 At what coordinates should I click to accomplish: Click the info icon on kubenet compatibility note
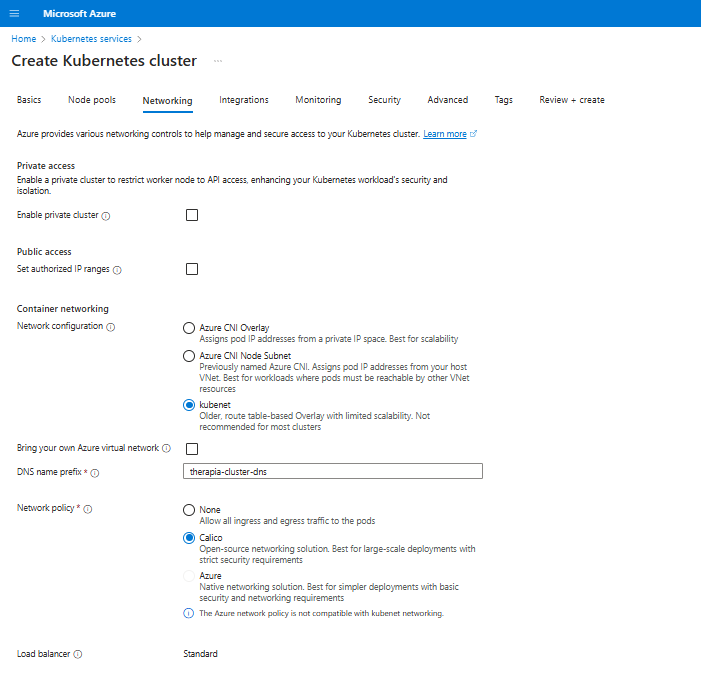189,613
